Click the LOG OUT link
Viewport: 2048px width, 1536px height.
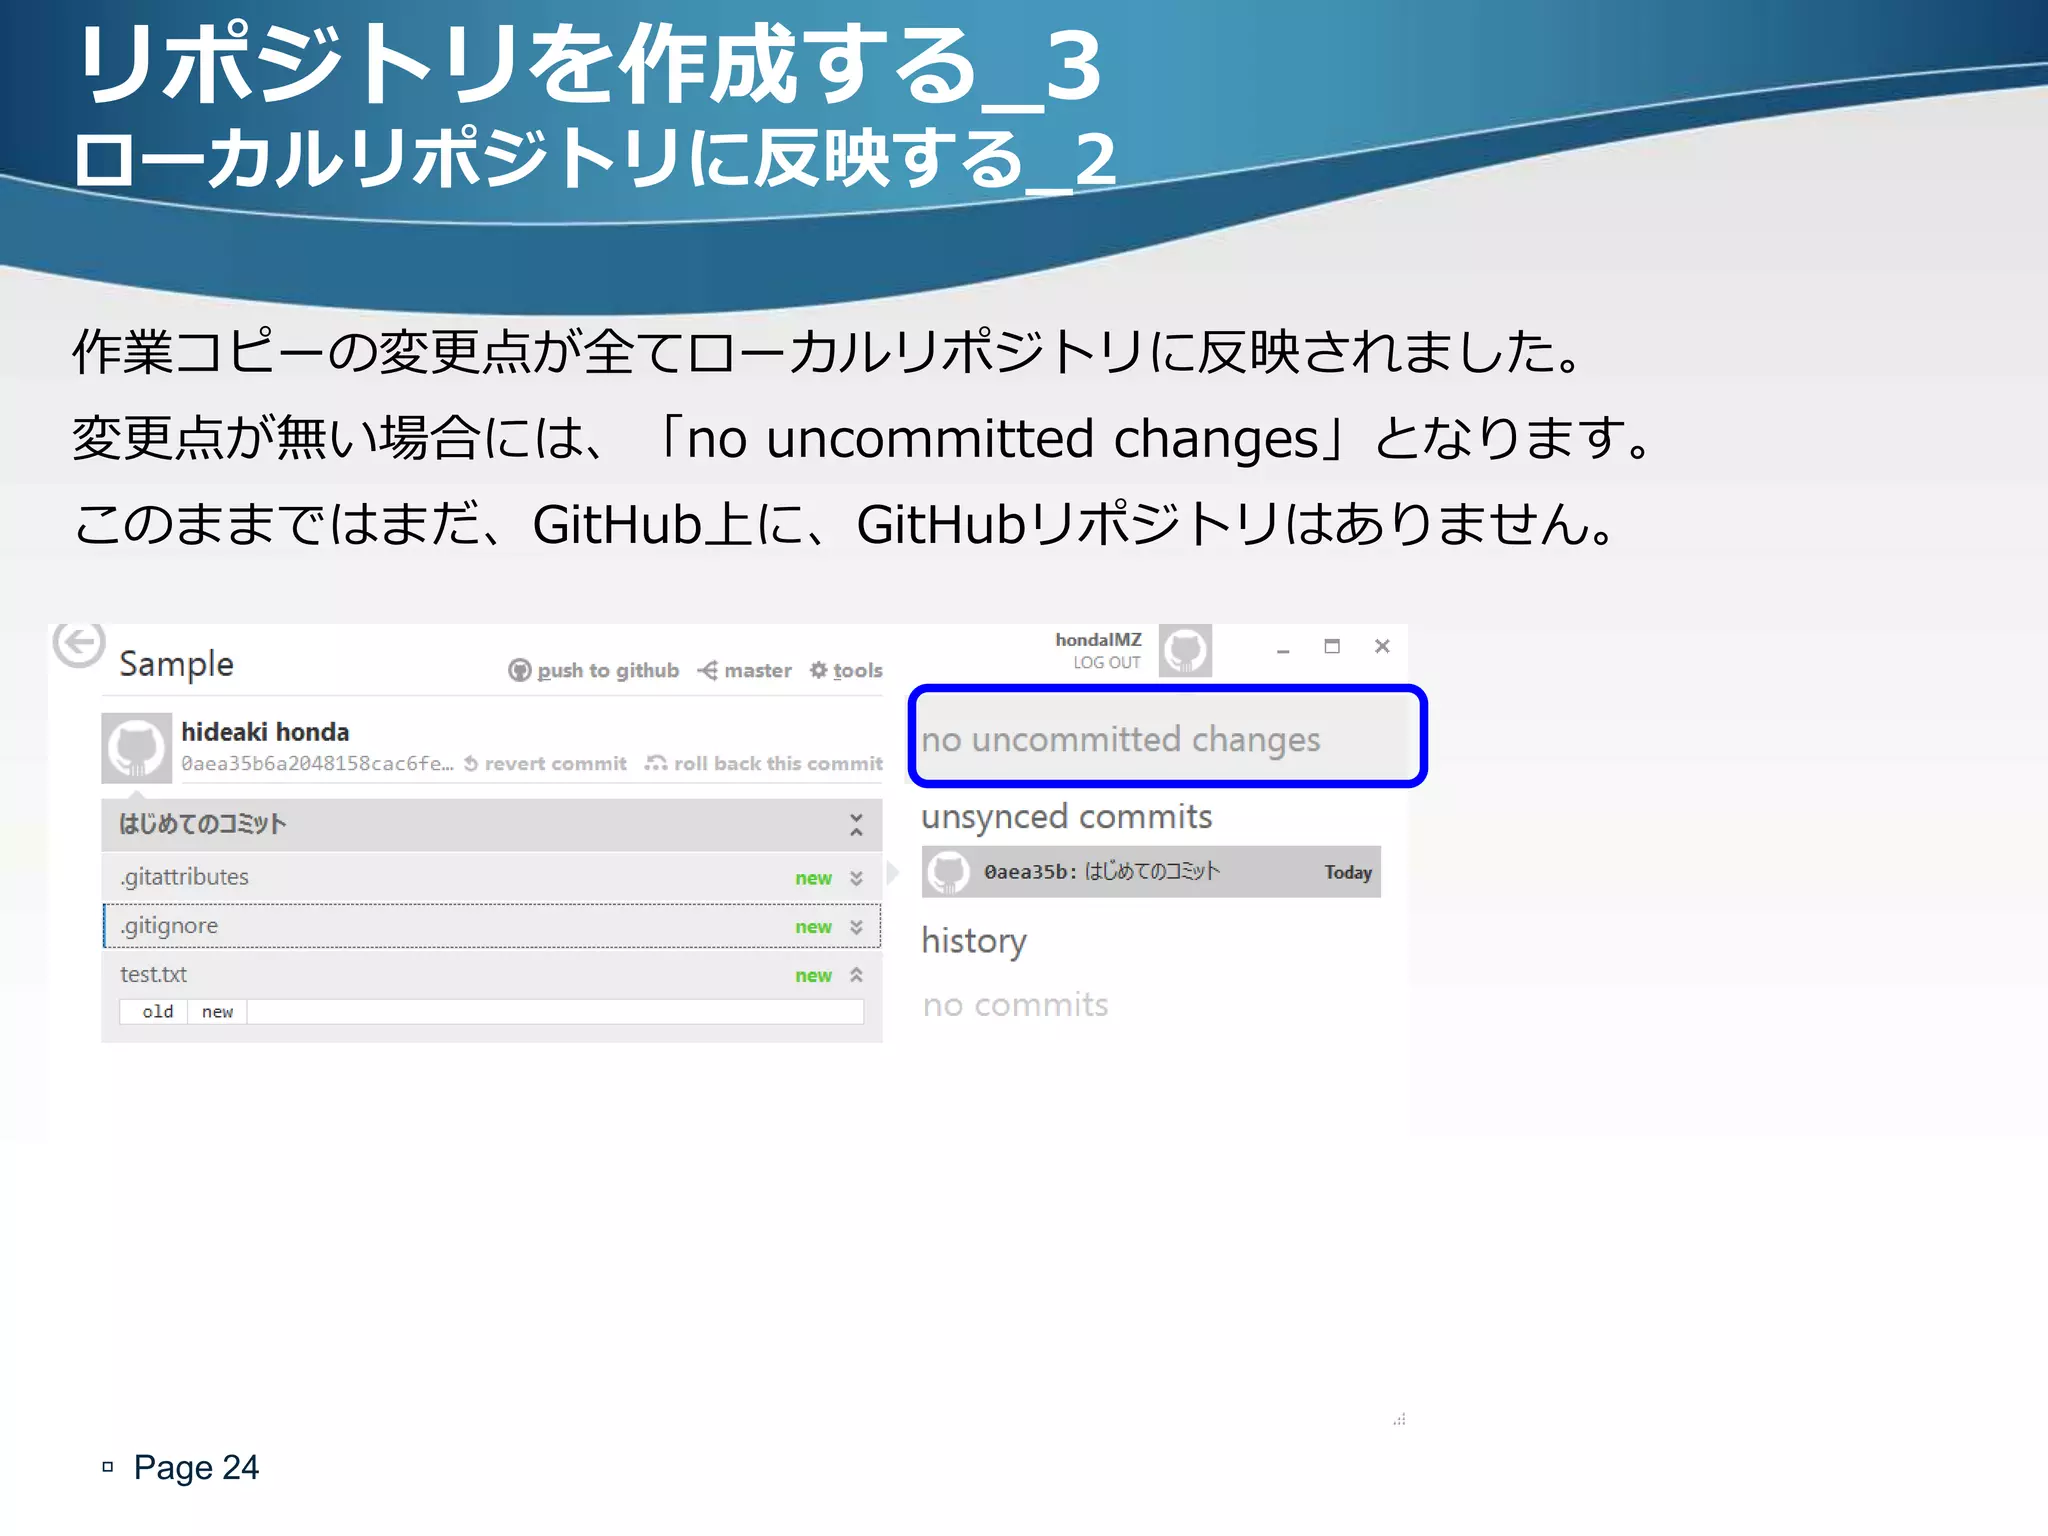click(x=1107, y=662)
